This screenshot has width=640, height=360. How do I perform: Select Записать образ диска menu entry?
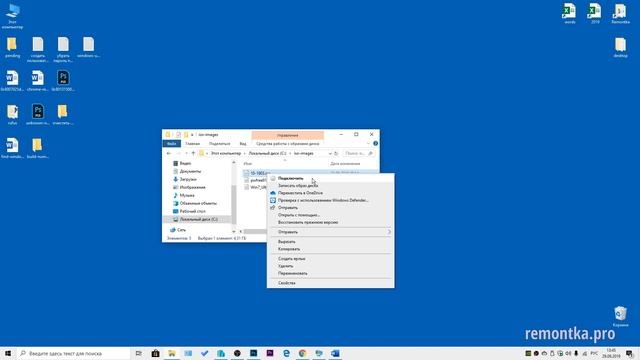click(298, 185)
